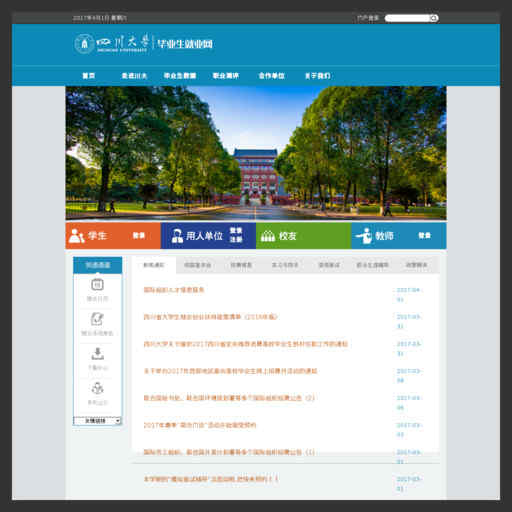Image resolution: width=512 pixels, height=512 pixels.
Task: Select the first news tab (active)
Action: point(154,265)
